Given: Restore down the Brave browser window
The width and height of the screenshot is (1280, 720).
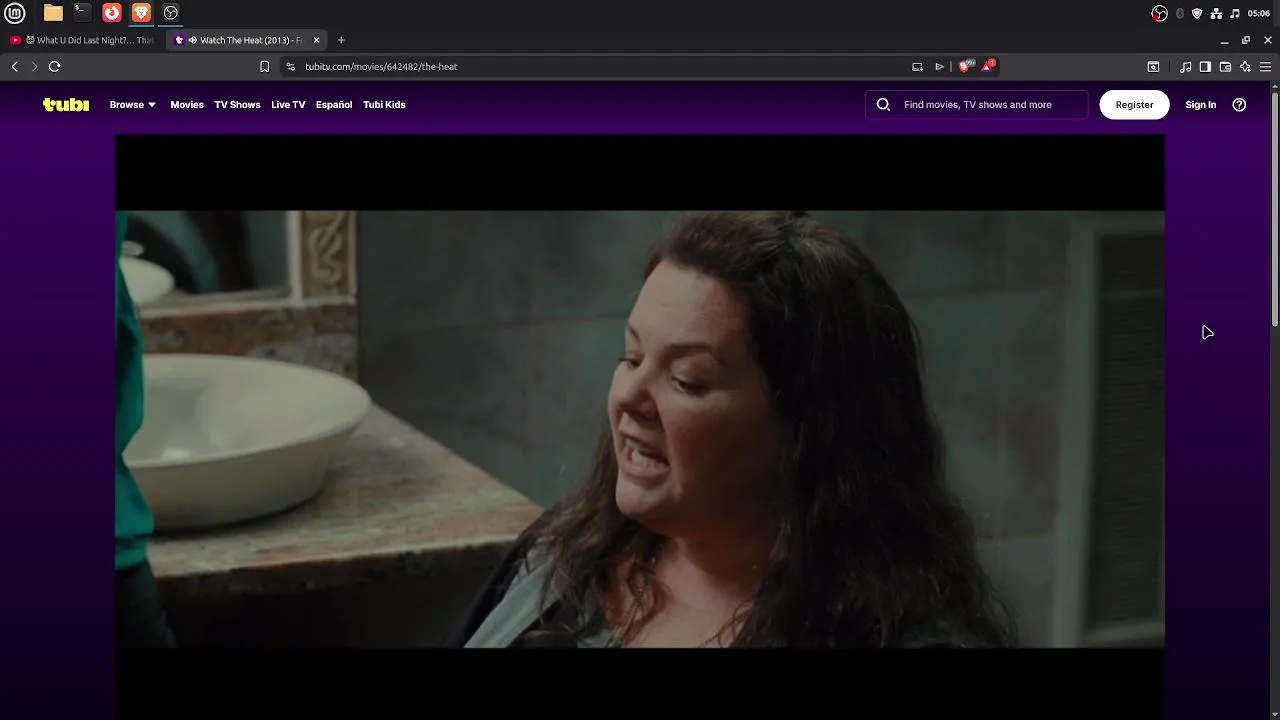Looking at the screenshot, I should (x=1246, y=40).
